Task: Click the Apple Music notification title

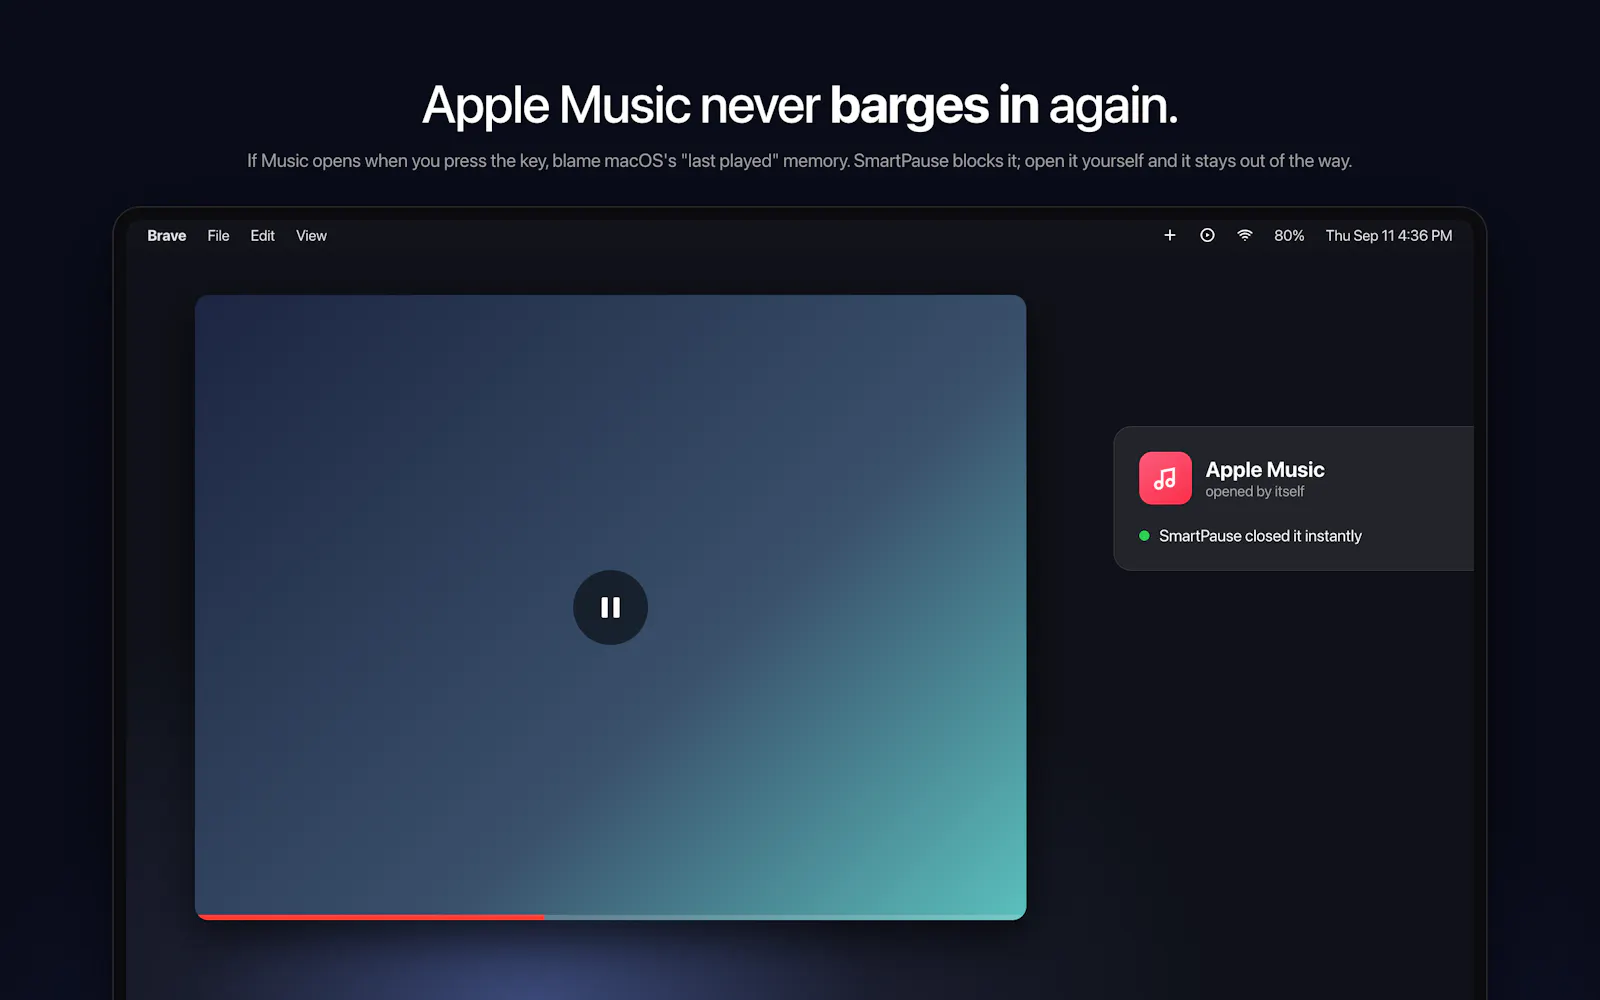Action: pyautogui.click(x=1265, y=469)
